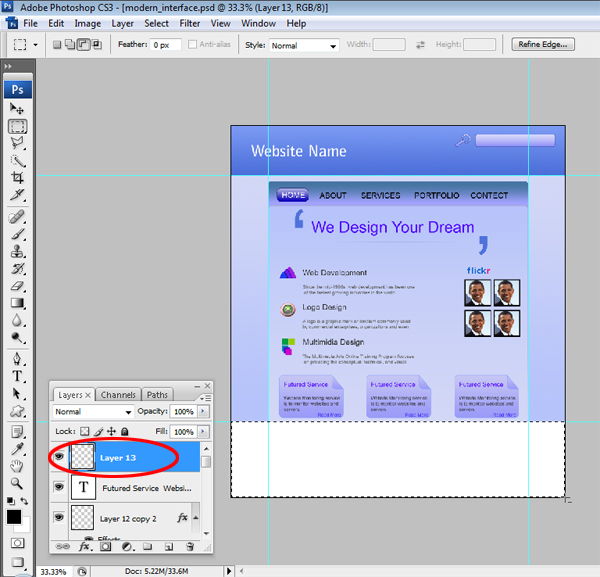The image size is (600, 577).
Task: Select the Move tool
Action: tap(17, 109)
